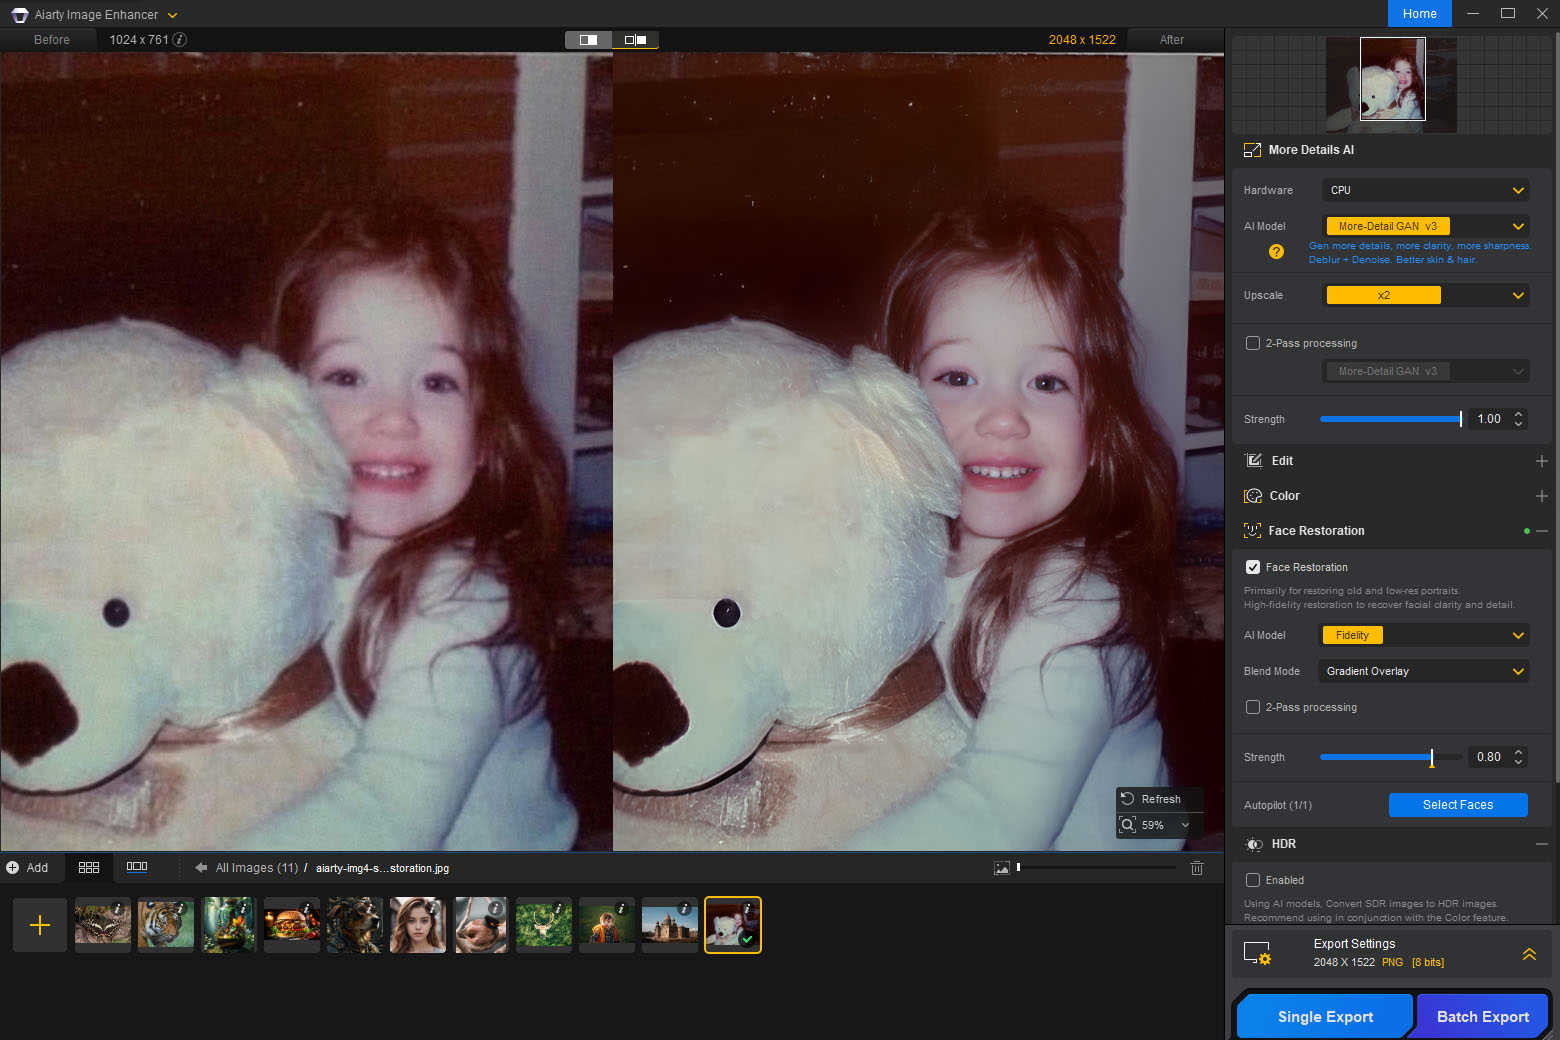
Task: Click the Export Settings gear icon
Action: [1257, 953]
